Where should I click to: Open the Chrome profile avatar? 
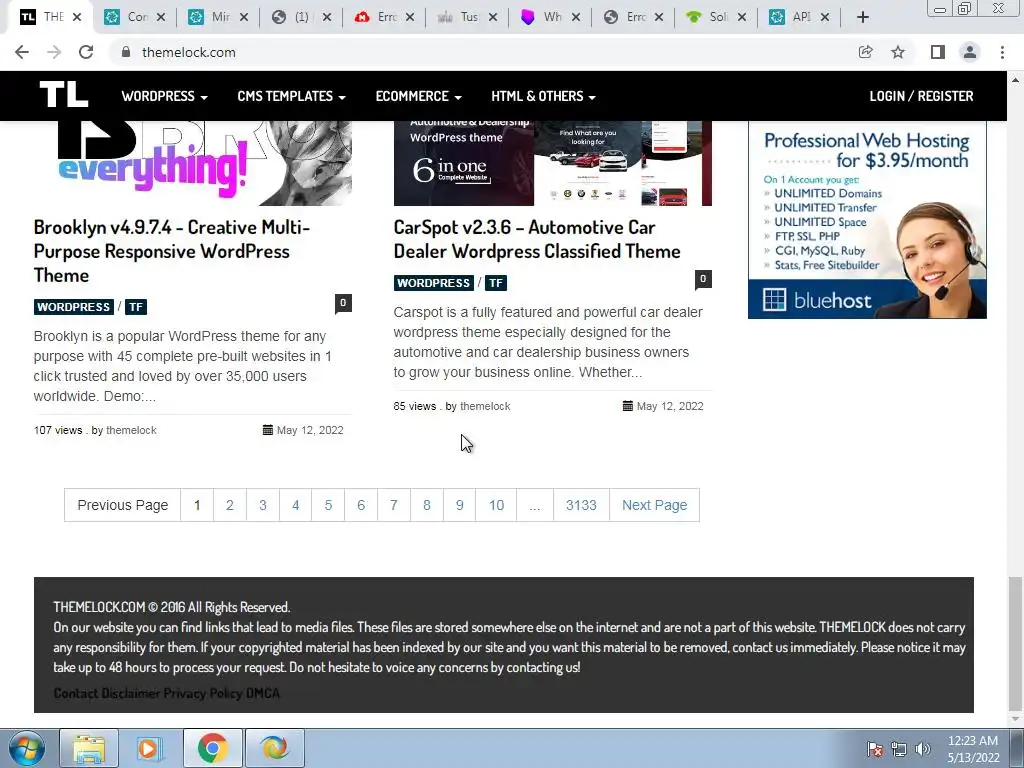click(970, 52)
